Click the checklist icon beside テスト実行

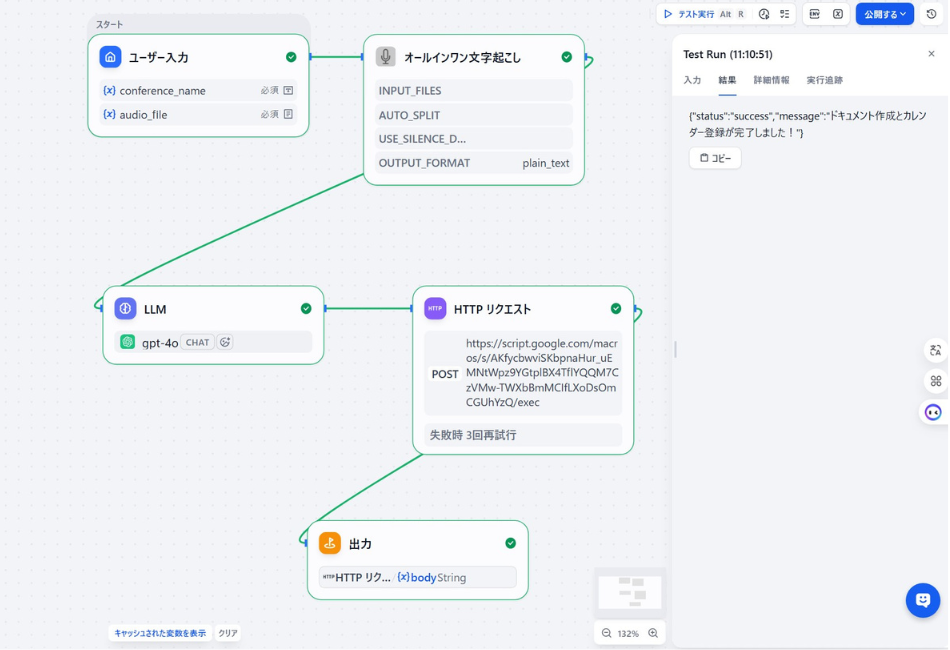tap(785, 13)
